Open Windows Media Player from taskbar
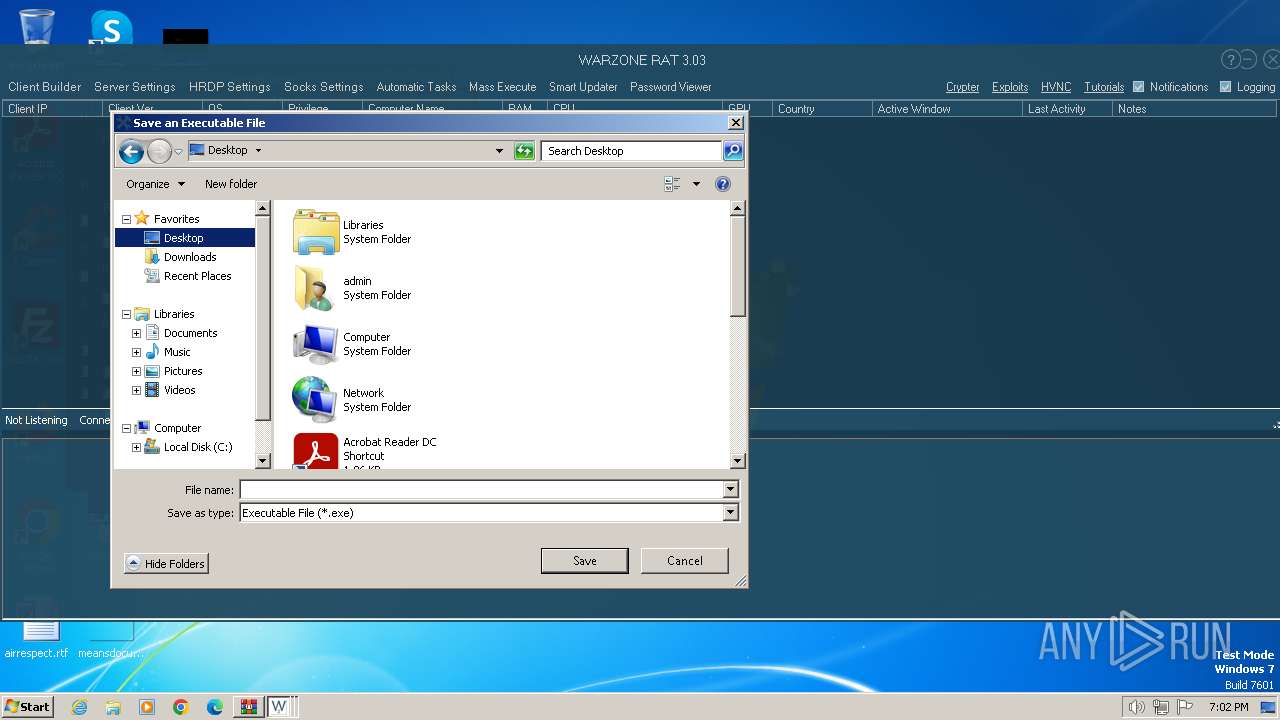The image size is (1280, 720). (x=147, y=707)
